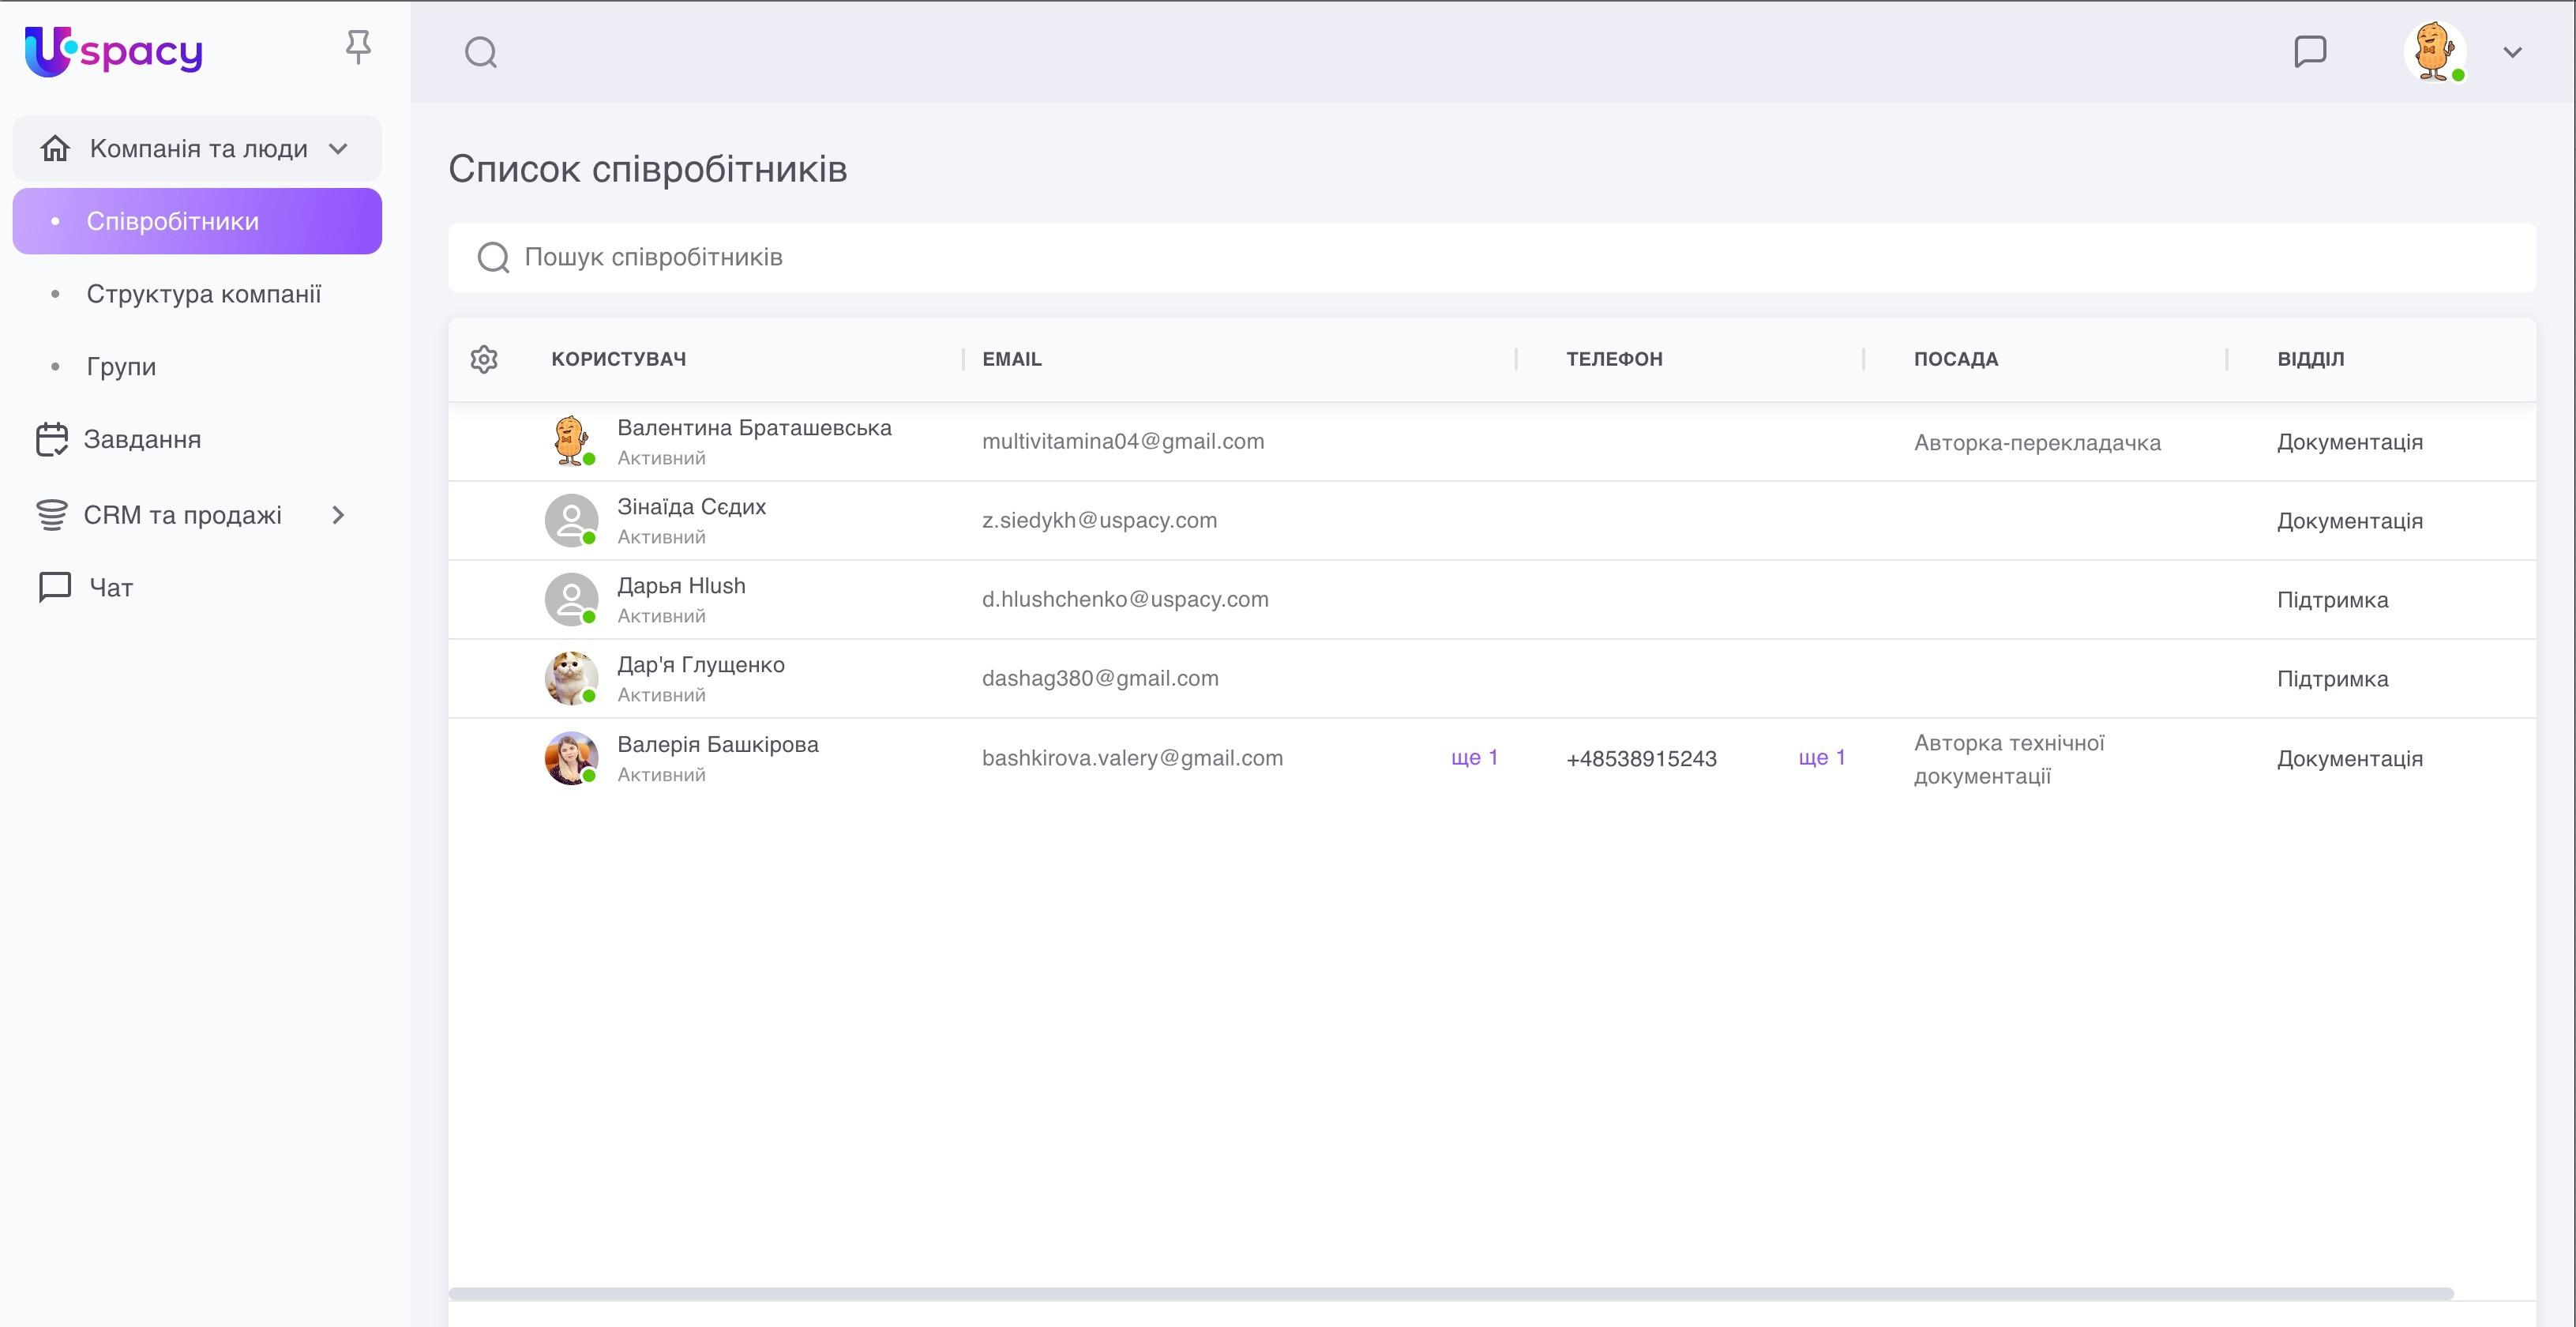Focus the Пошук співробітників search field
This screenshot has height=1327, width=2576.
1490,258
